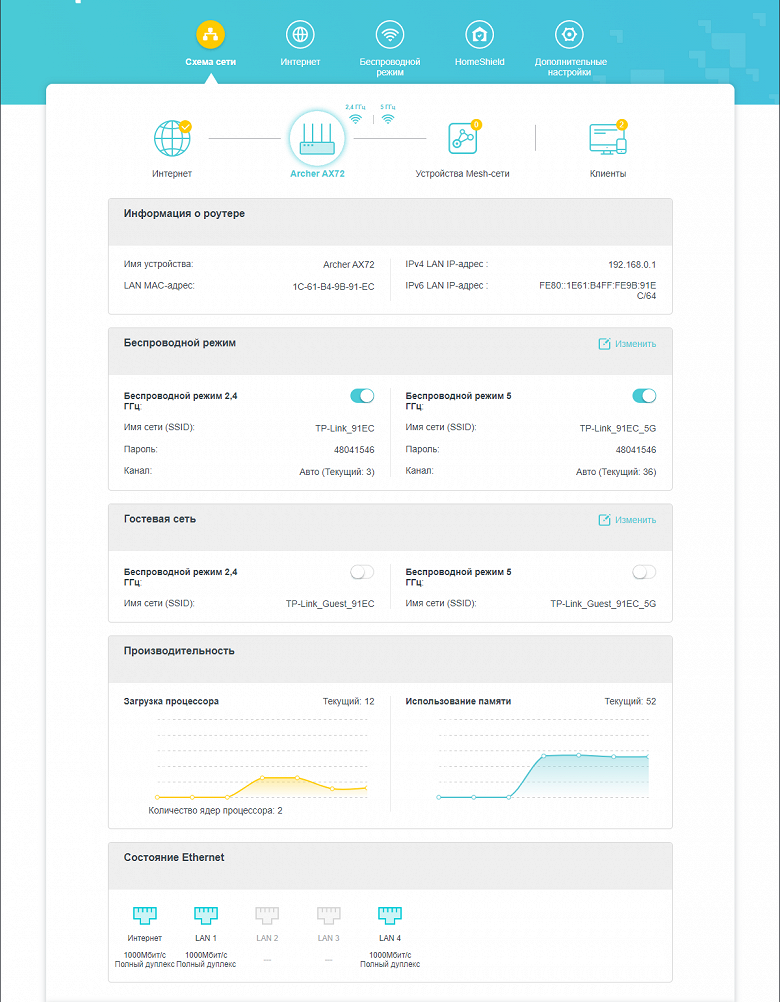Select the Archer AX72 router icon
Viewport: 780px width, 1002px height.
[x=317, y=139]
